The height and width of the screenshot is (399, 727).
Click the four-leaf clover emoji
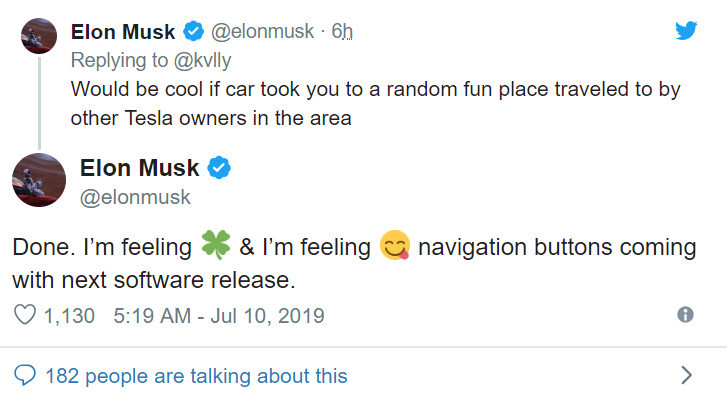(x=216, y=245)
